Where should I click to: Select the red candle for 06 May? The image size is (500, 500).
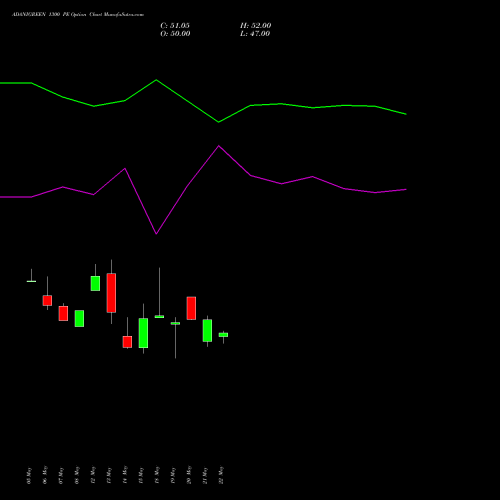[47, 300]
